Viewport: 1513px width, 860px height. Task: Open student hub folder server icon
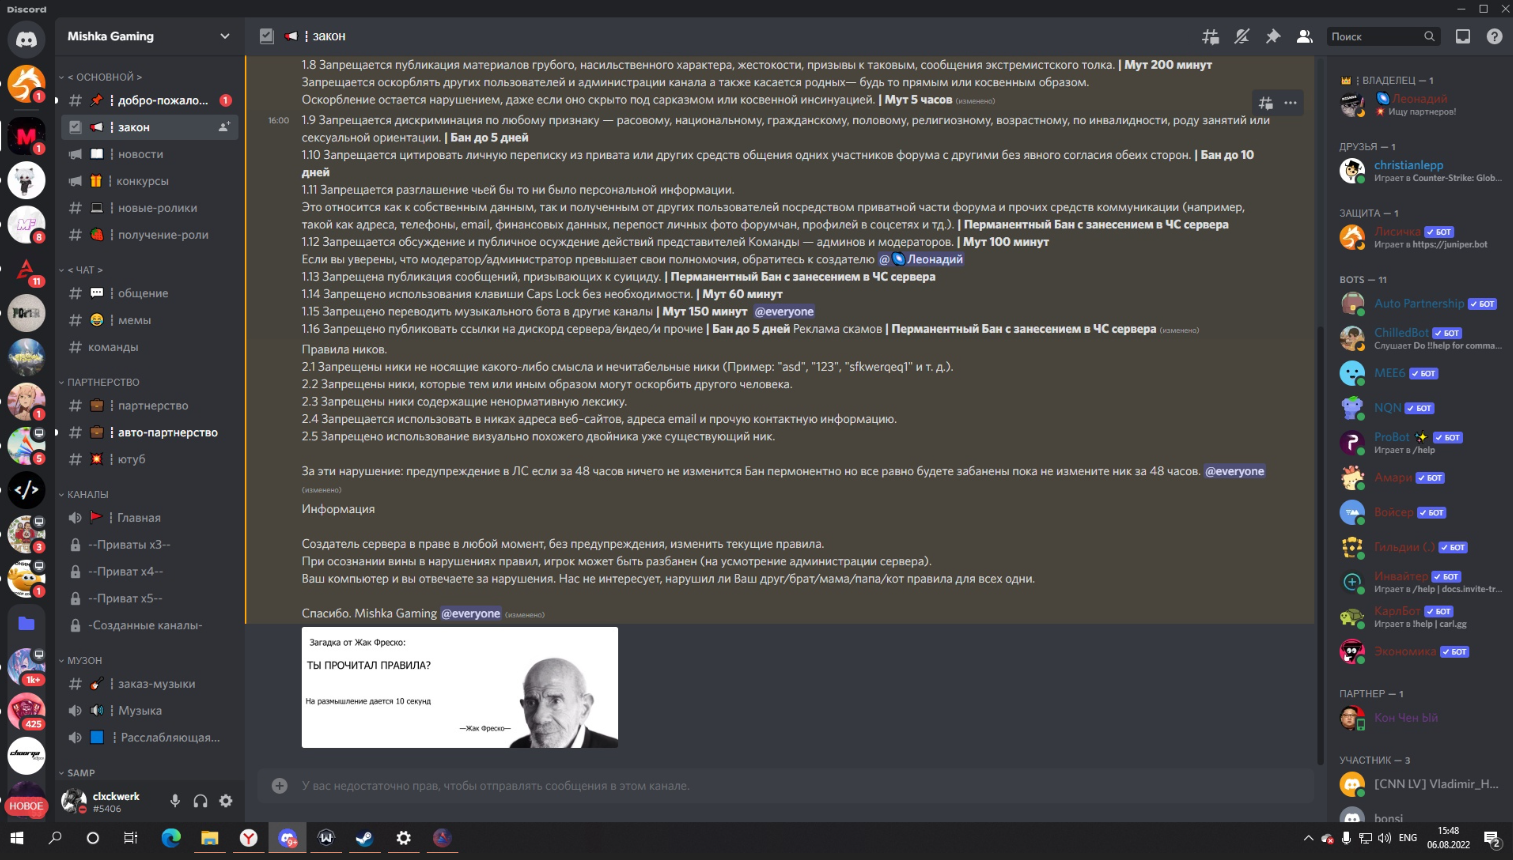[x=26, y=623]
